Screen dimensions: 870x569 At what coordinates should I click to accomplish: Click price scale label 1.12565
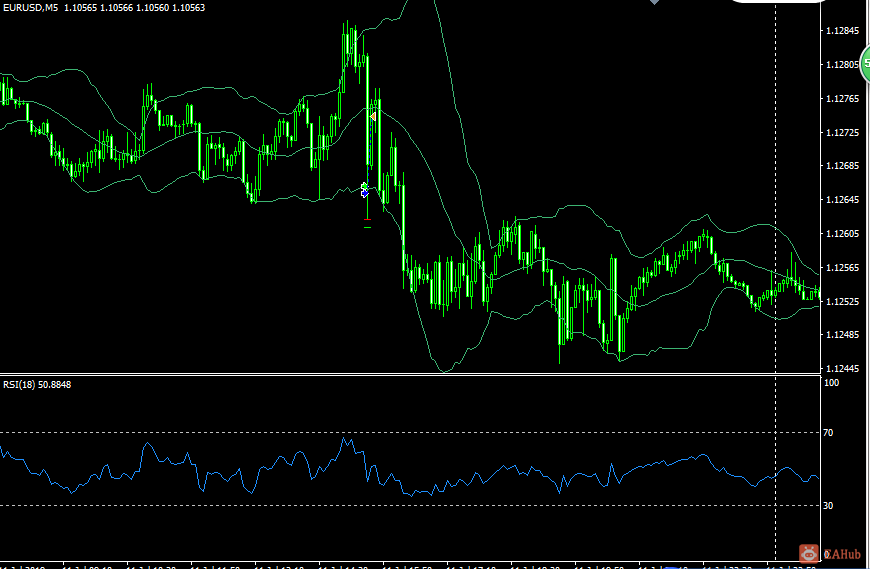[842, 267]
